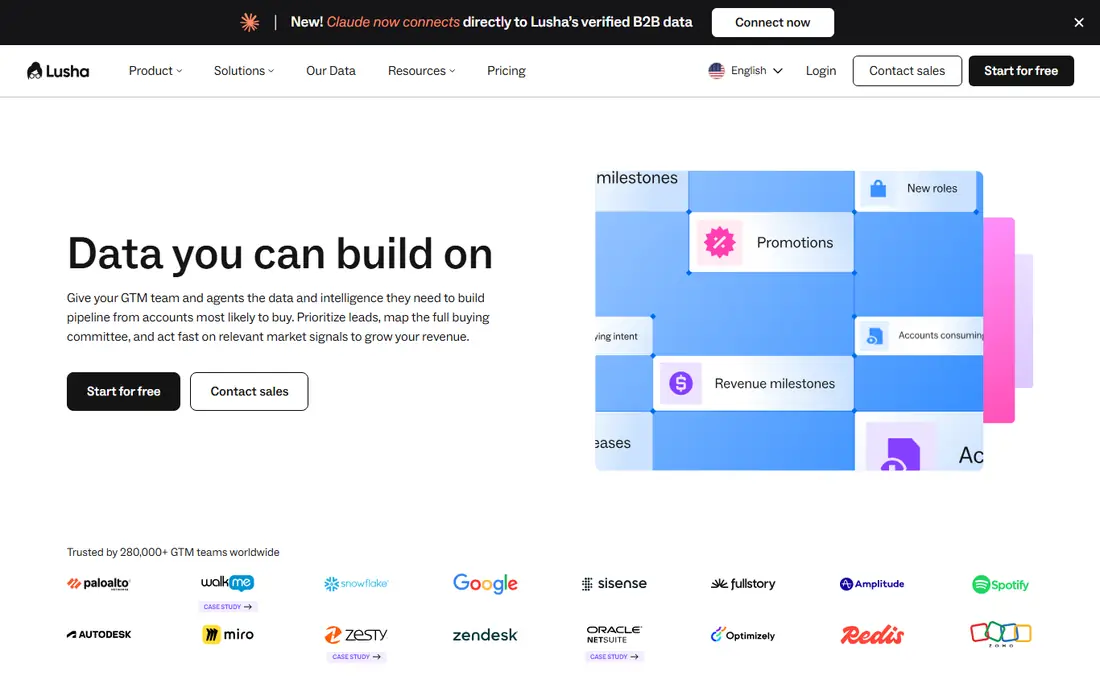Click the pink Promotions percent badge icon
The width and height of the screenshot is (1100, 688).
(719, 243)
